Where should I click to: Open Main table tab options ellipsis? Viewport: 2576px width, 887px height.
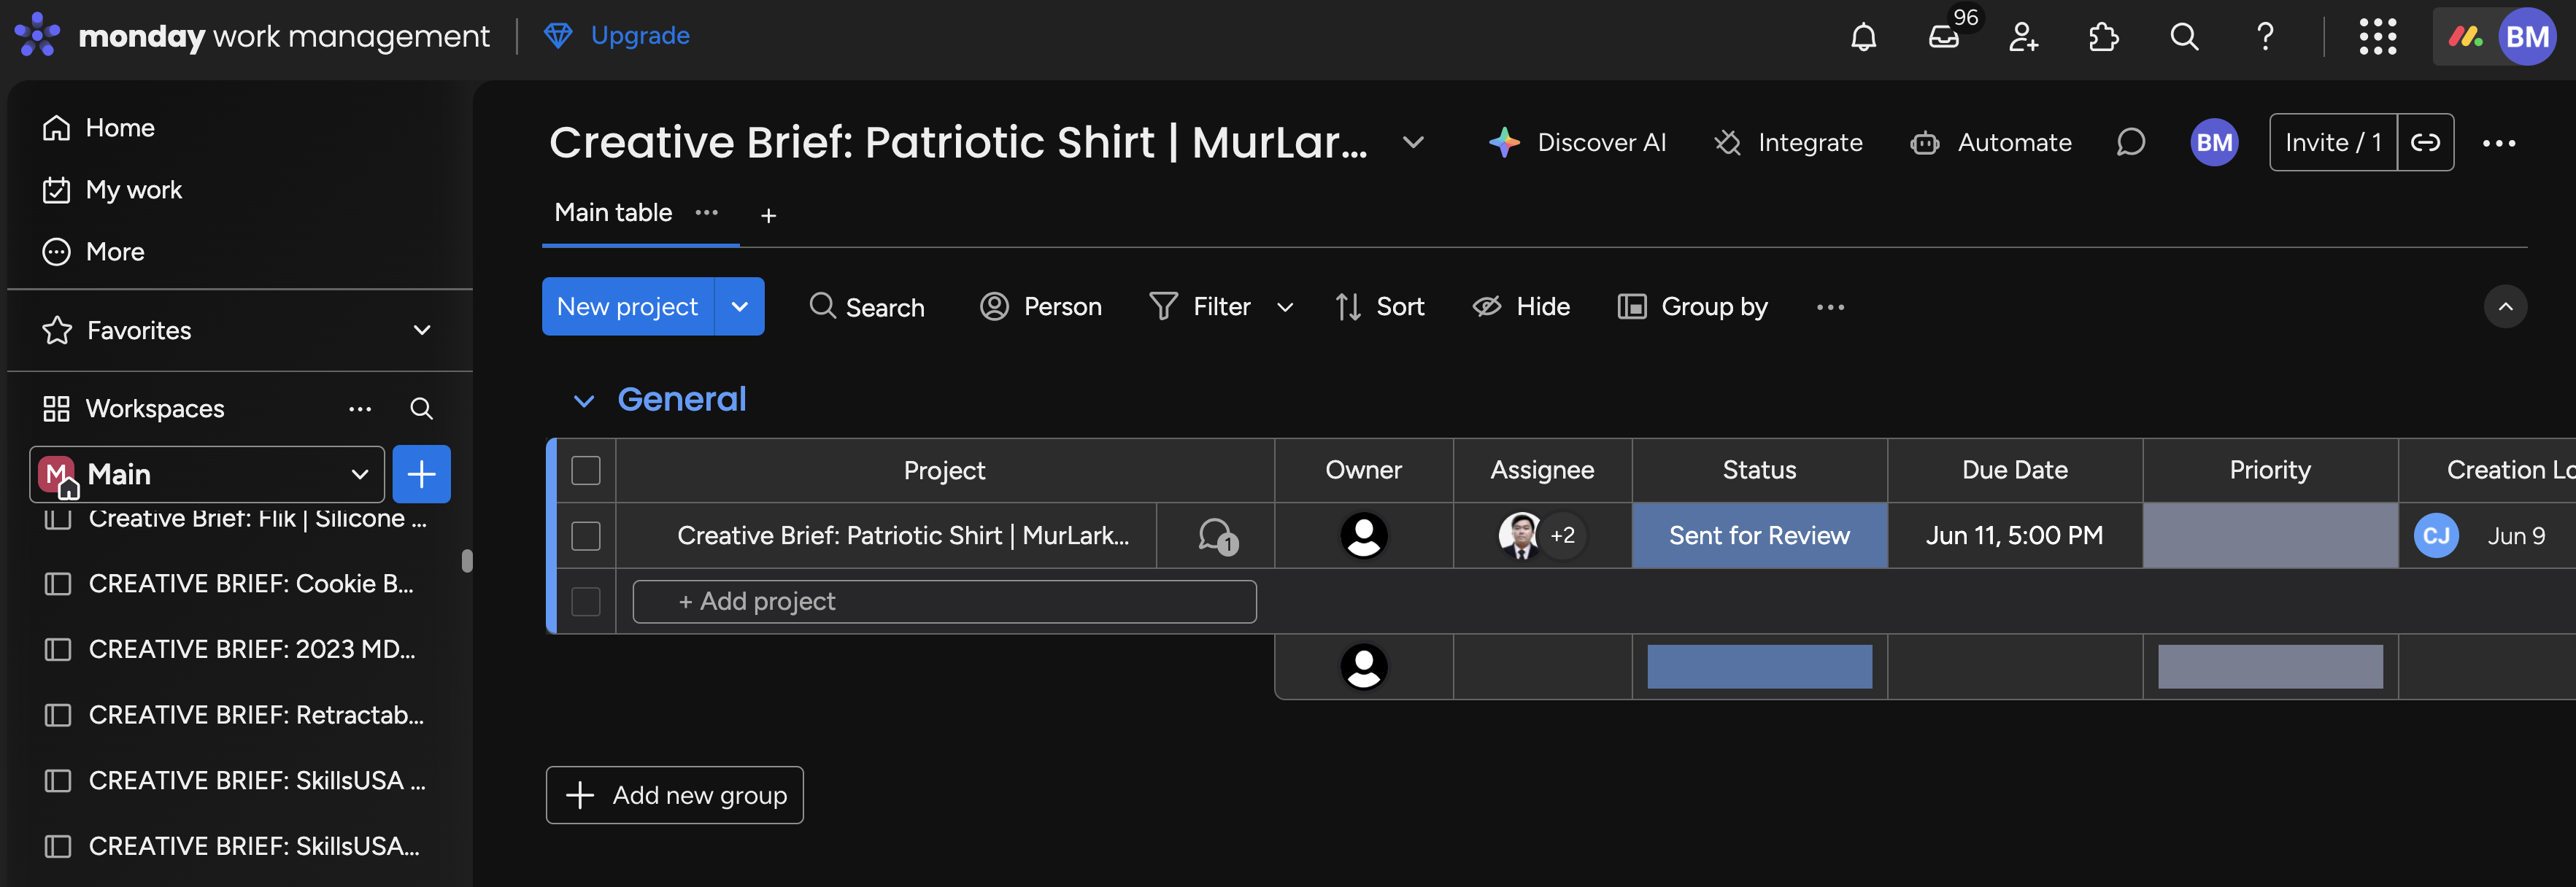[706, 213]
